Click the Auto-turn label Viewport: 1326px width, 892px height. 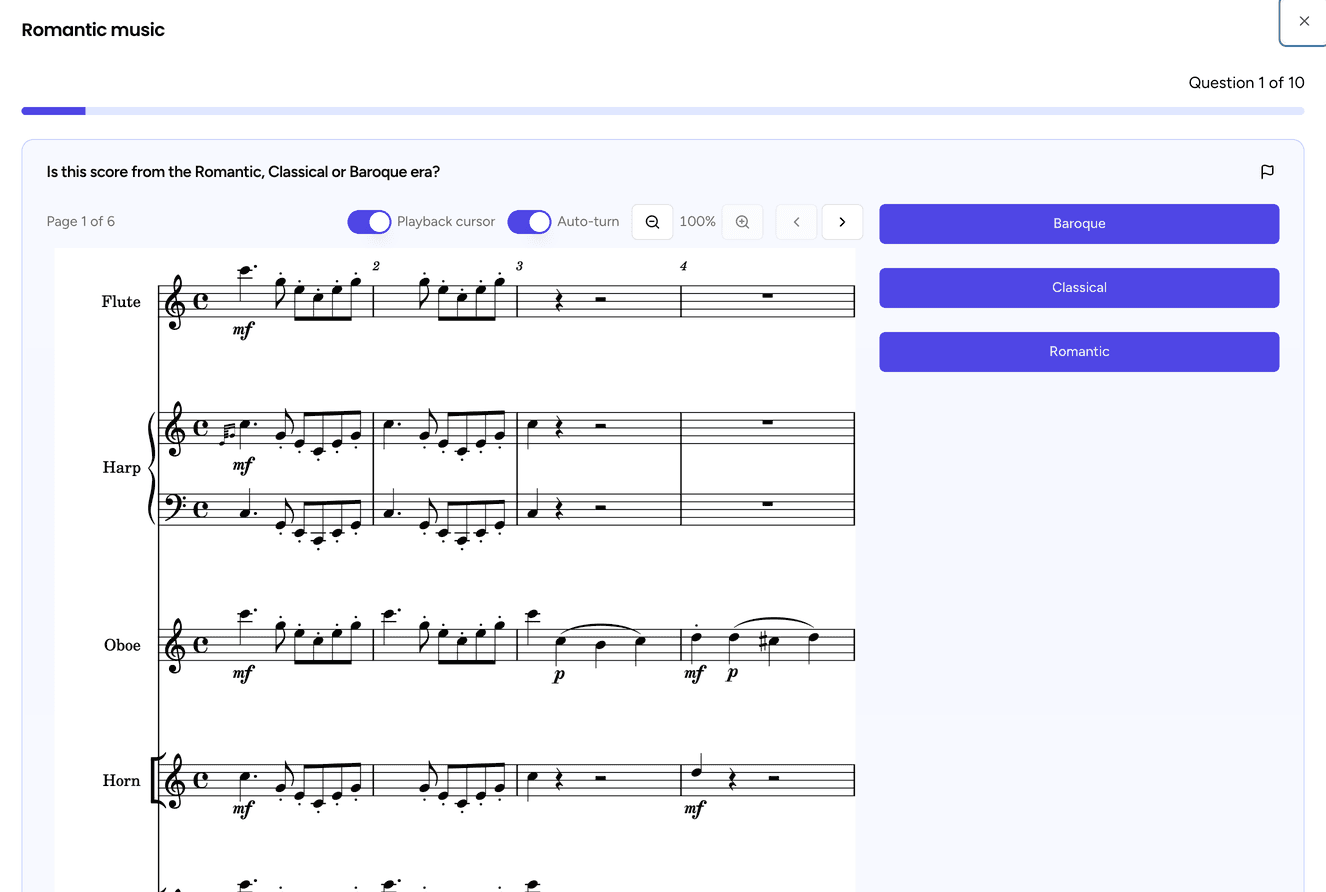(x=588, y=222)
